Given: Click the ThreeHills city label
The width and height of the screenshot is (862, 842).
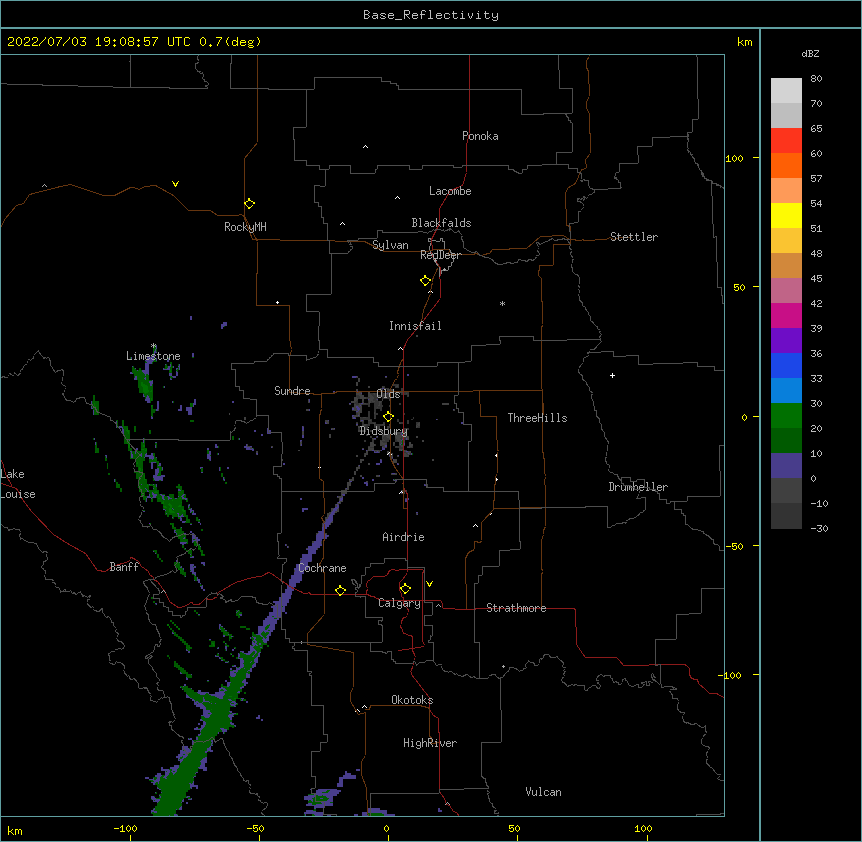Looking at the screenshot, I should click(537, 418).
